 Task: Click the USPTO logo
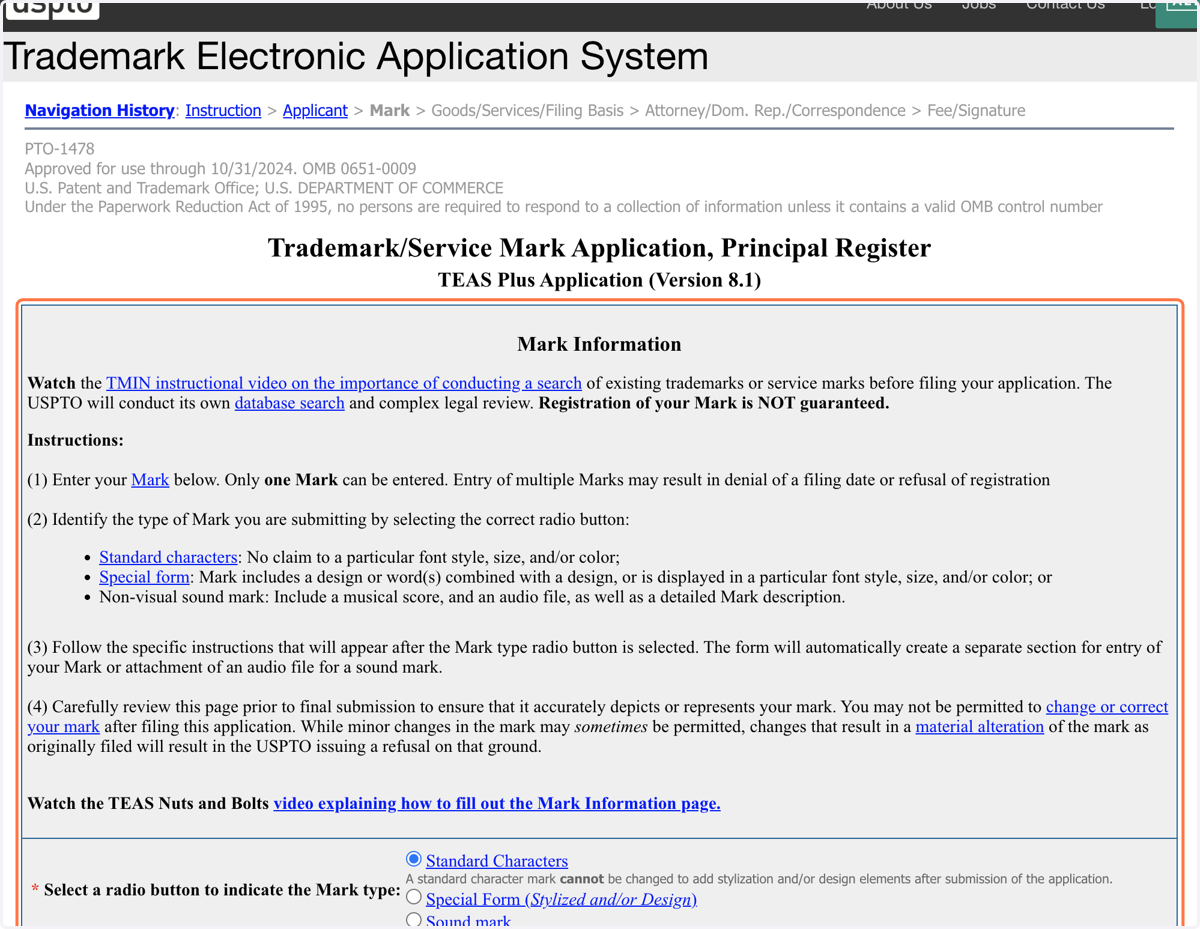coord(52,9)
